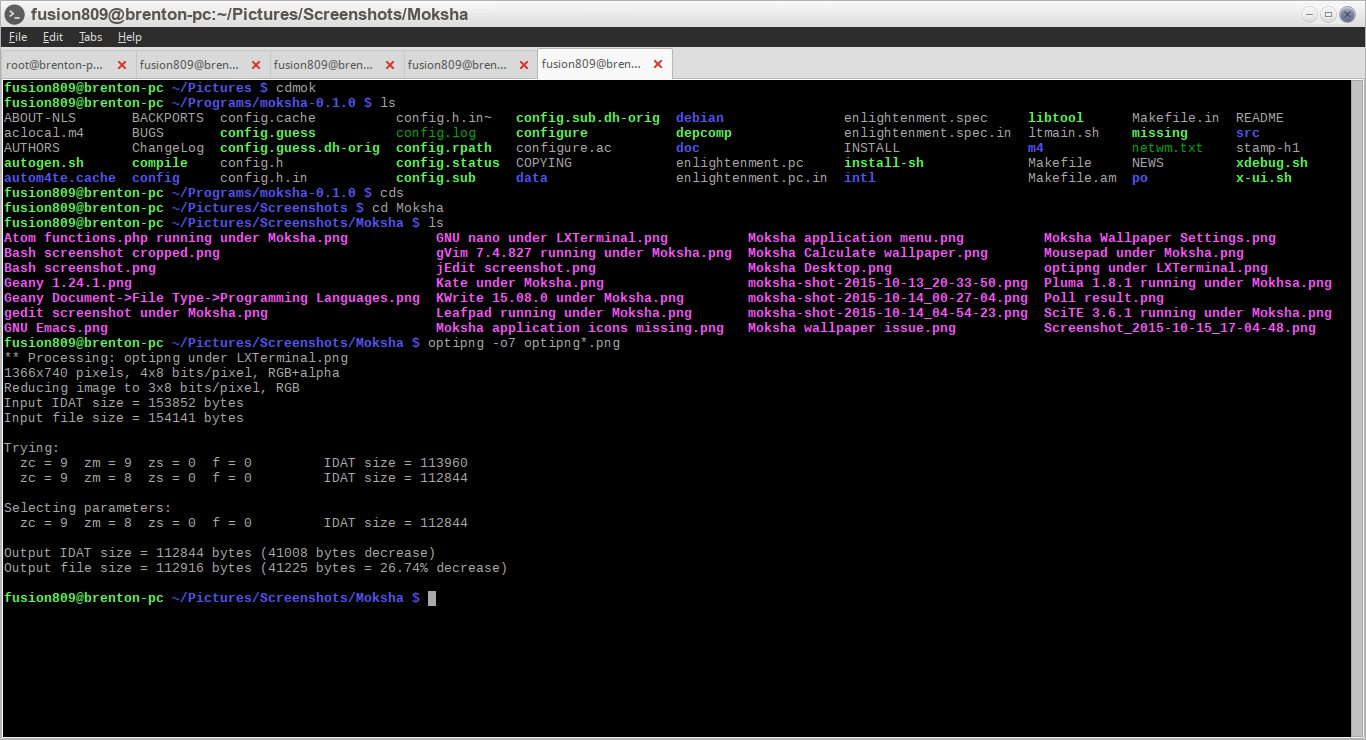Select the active rightmost terminal tab
Image resolution: width=1366 pixels, height=740 pixels.
click(592, 63)
